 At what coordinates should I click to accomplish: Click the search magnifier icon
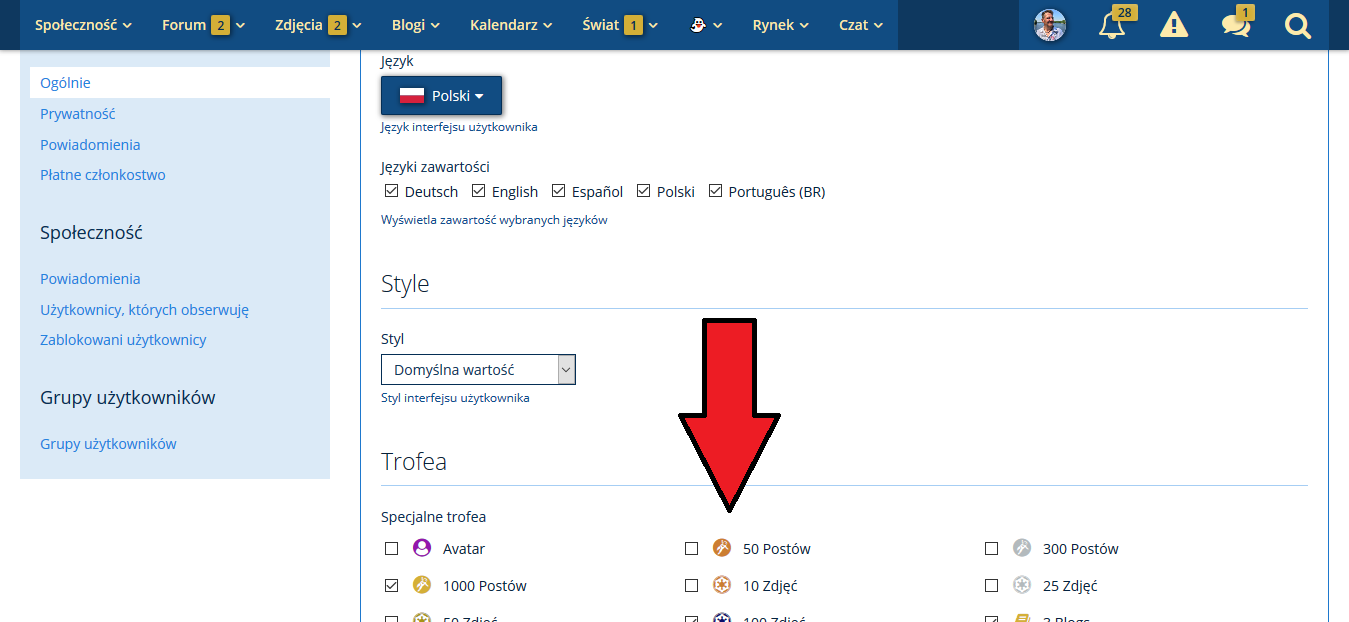tap(1297, 25)
